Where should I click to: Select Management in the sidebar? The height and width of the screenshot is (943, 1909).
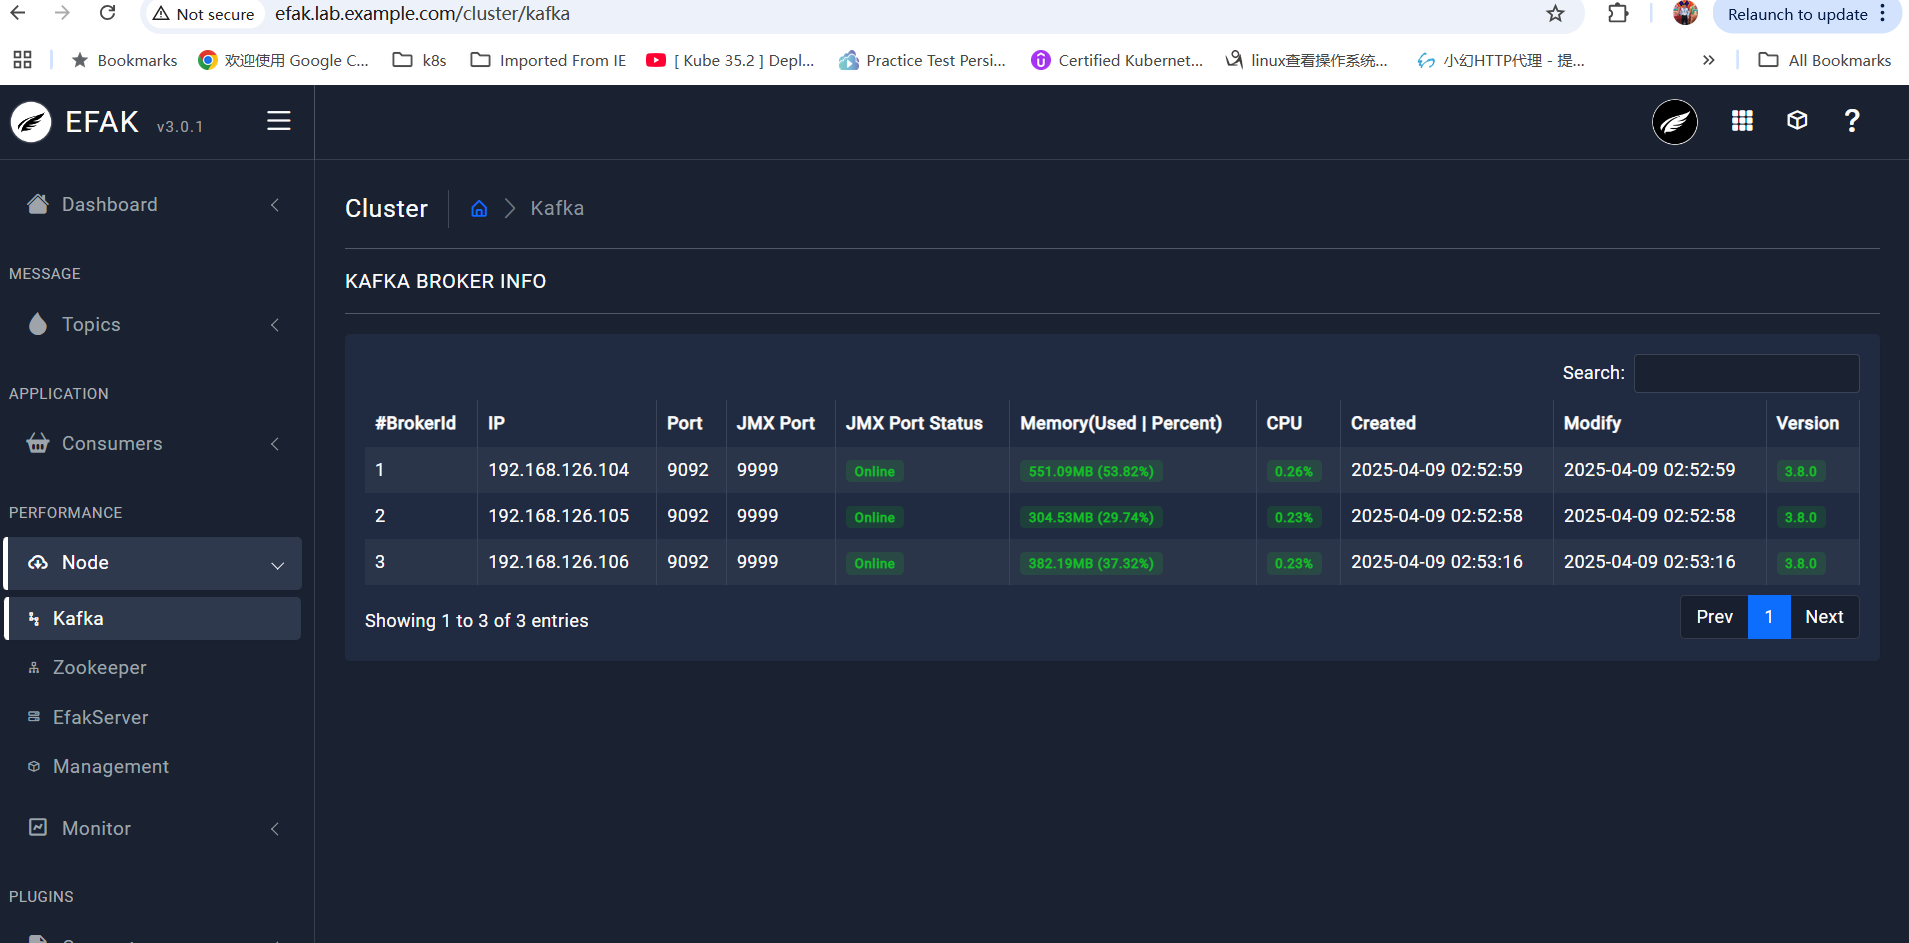click(110, 766)
